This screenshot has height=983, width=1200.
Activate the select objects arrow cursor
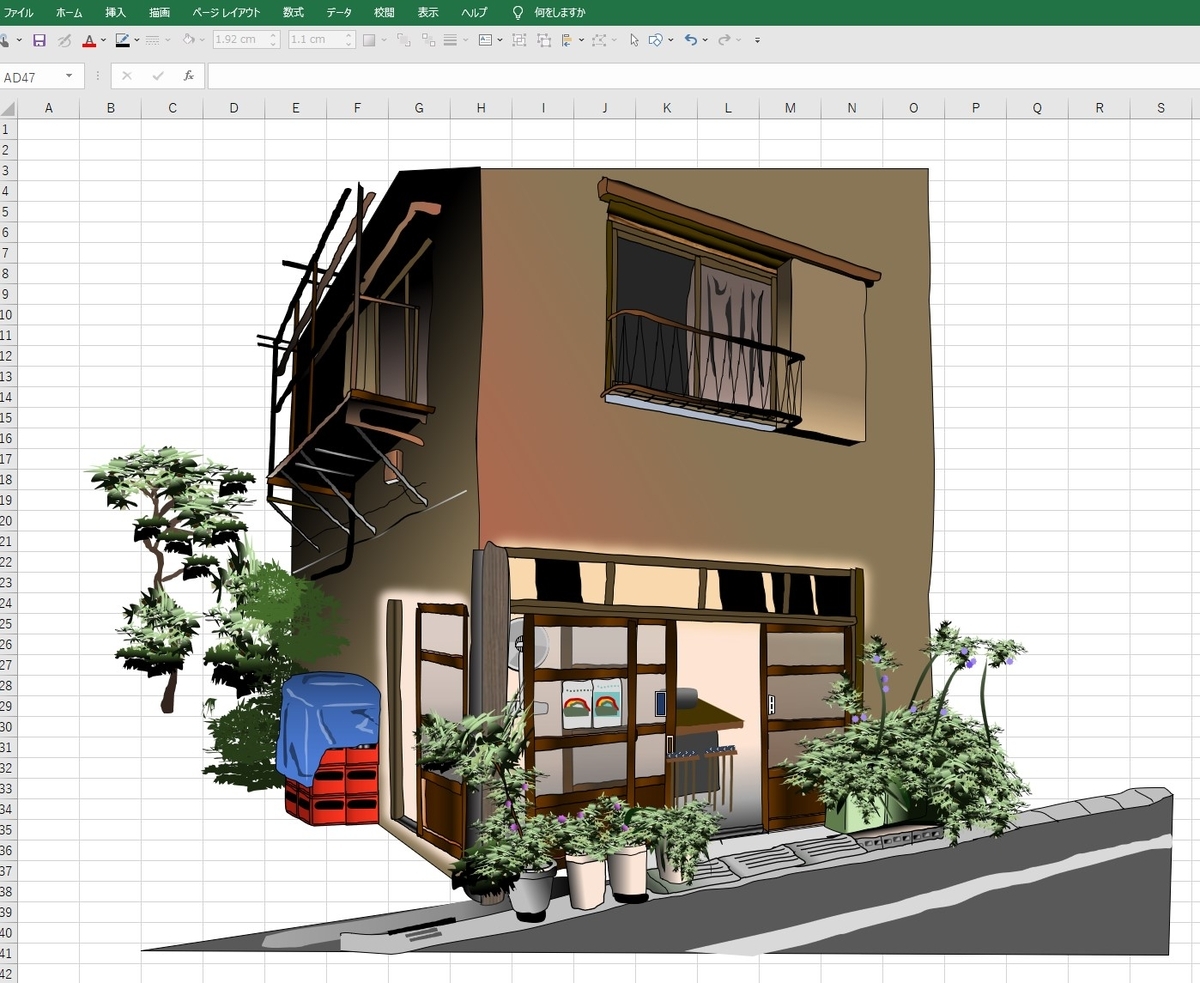click(x=634, y=40)
